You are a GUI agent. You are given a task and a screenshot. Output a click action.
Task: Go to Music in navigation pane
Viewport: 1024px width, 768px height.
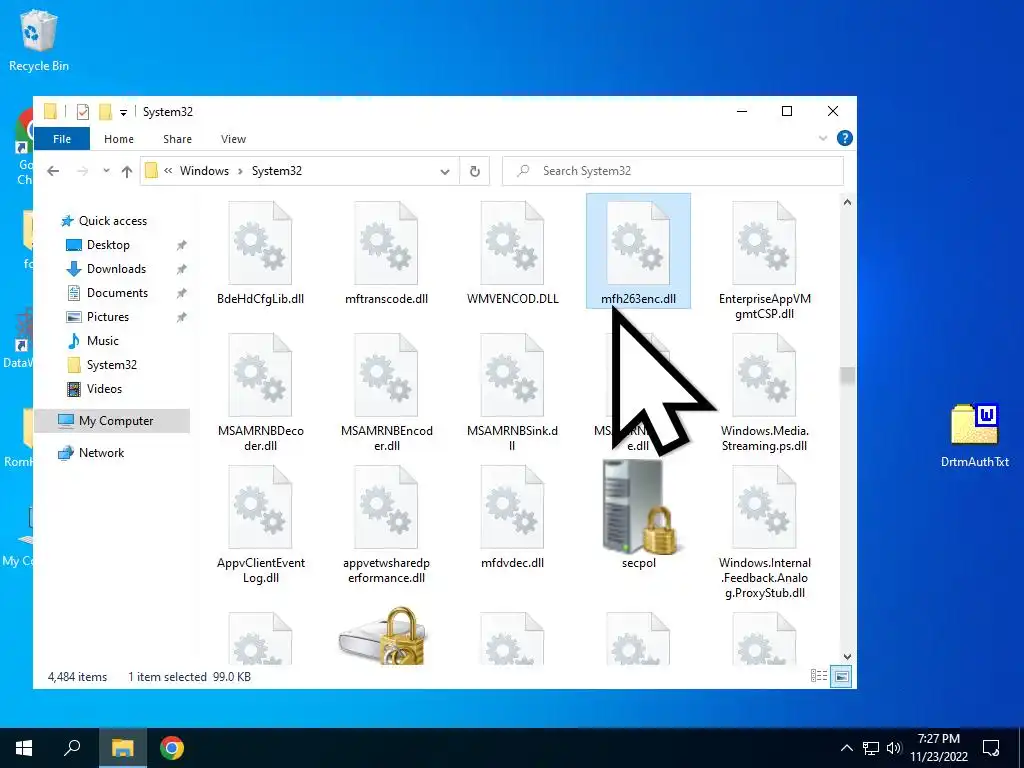tap(103, 341)
